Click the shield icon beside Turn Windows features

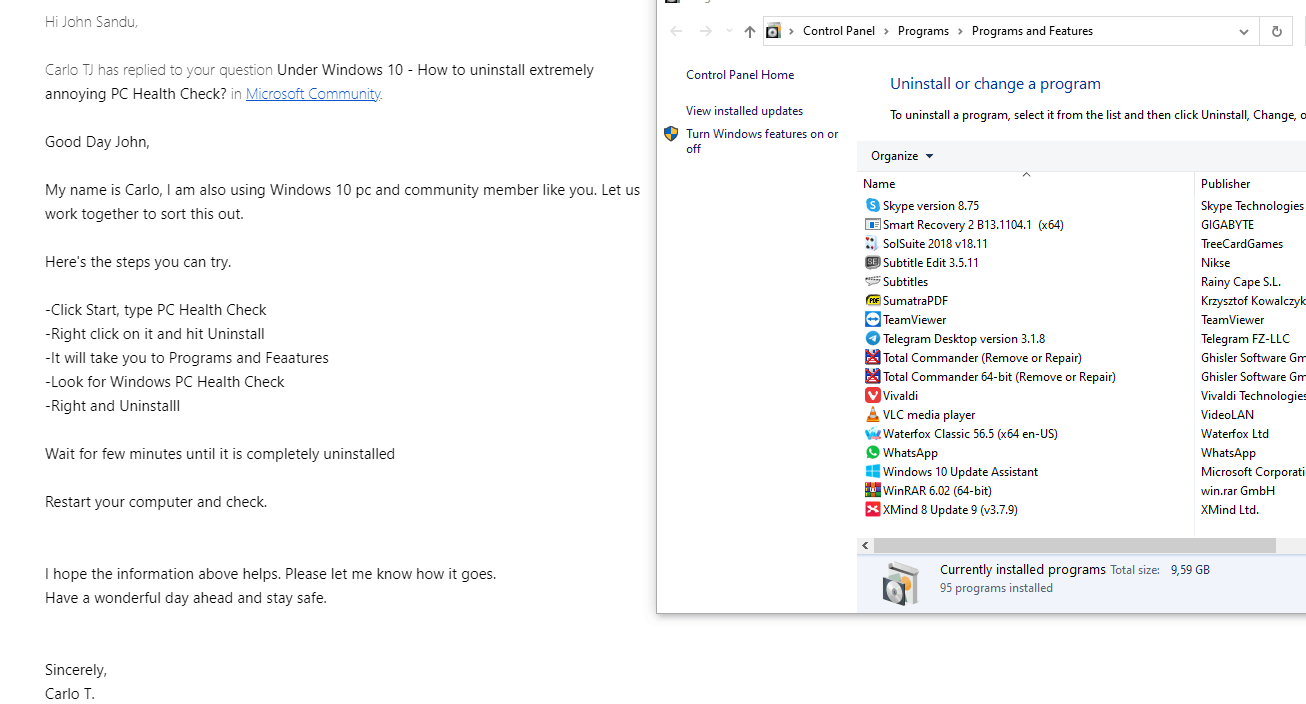click(671, 134)
